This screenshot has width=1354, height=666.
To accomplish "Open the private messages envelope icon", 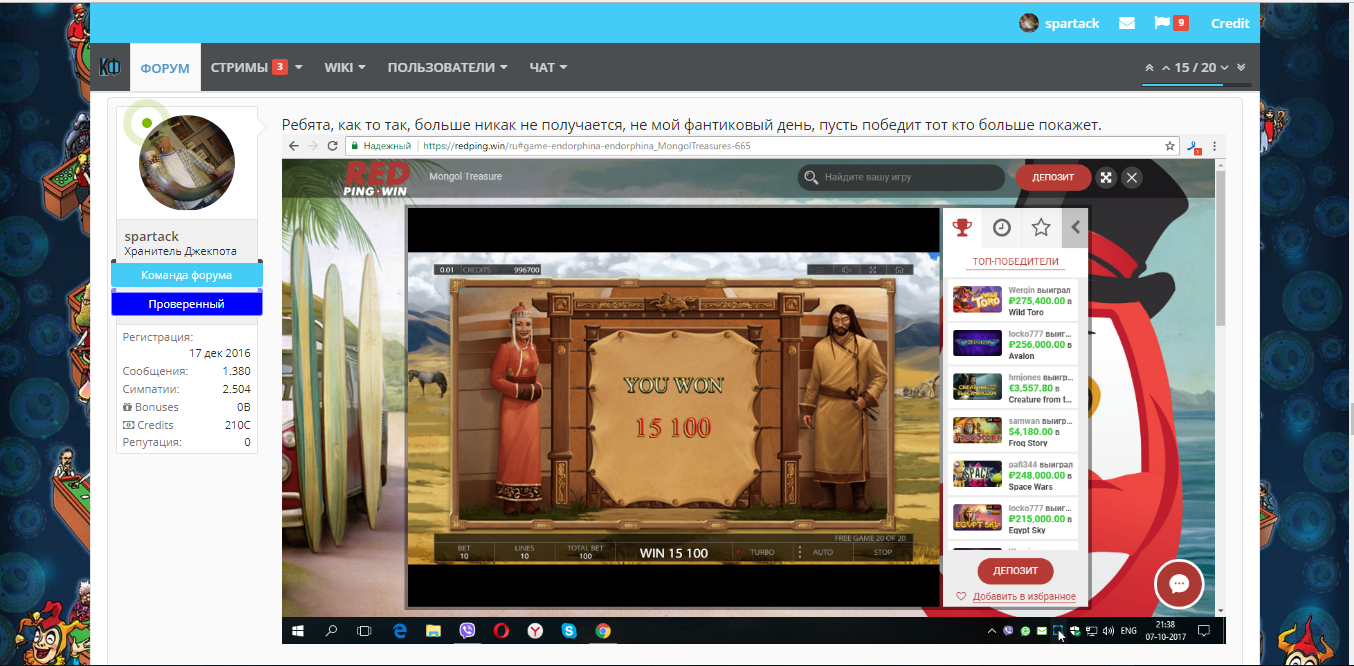I will pyautogui.click(x=1127, y=23).
